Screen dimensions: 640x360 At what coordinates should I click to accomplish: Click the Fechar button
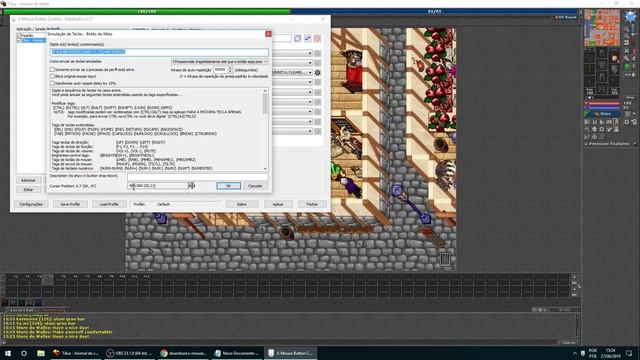pyautogui.click(x=312, y=204)
